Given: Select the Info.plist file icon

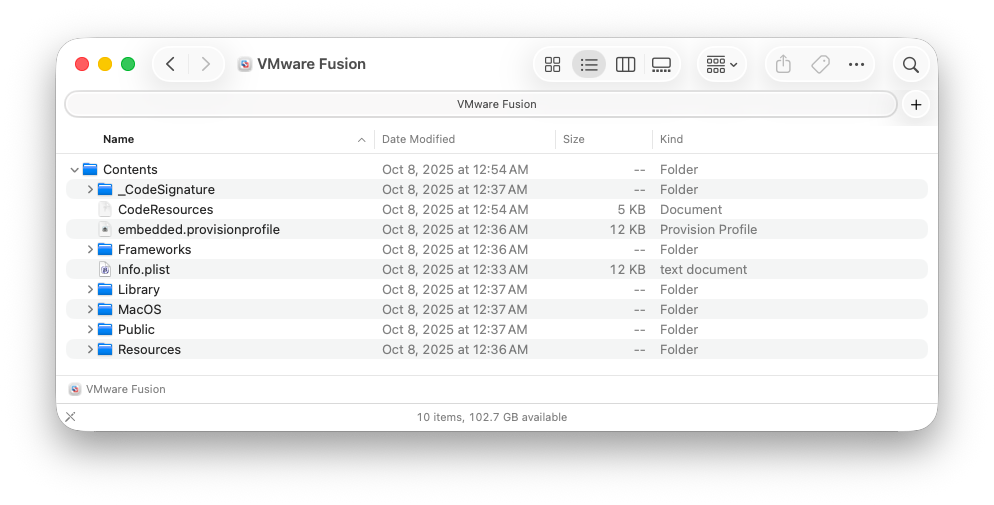Looking at the screenshot, I should coord(105,269).
